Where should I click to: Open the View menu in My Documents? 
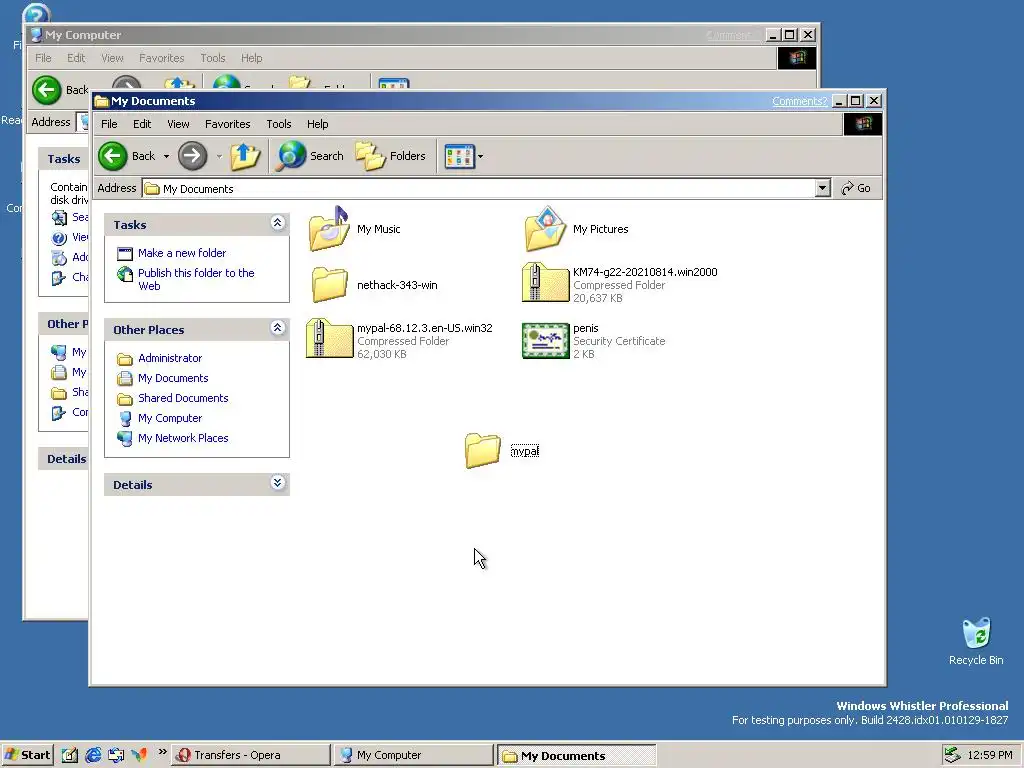click(x=178, y=124)
